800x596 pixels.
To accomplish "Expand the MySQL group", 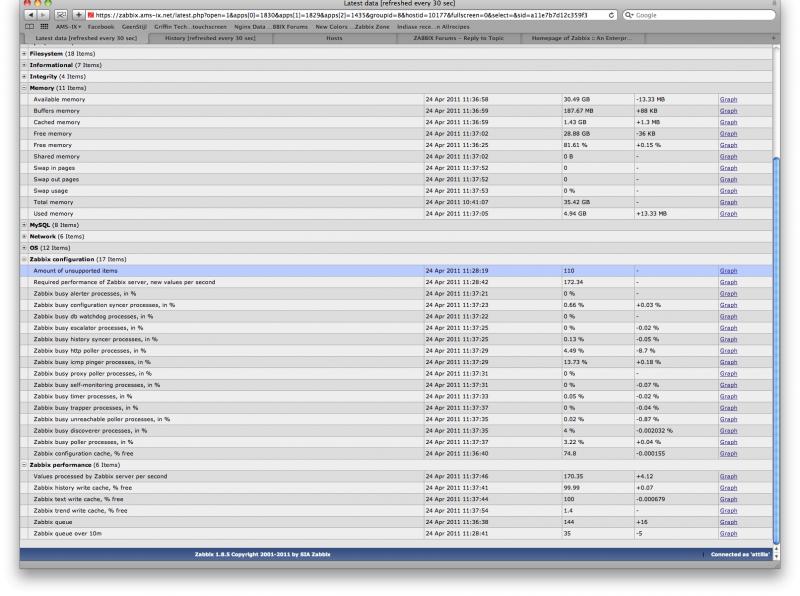I will [x=24, y=225].
